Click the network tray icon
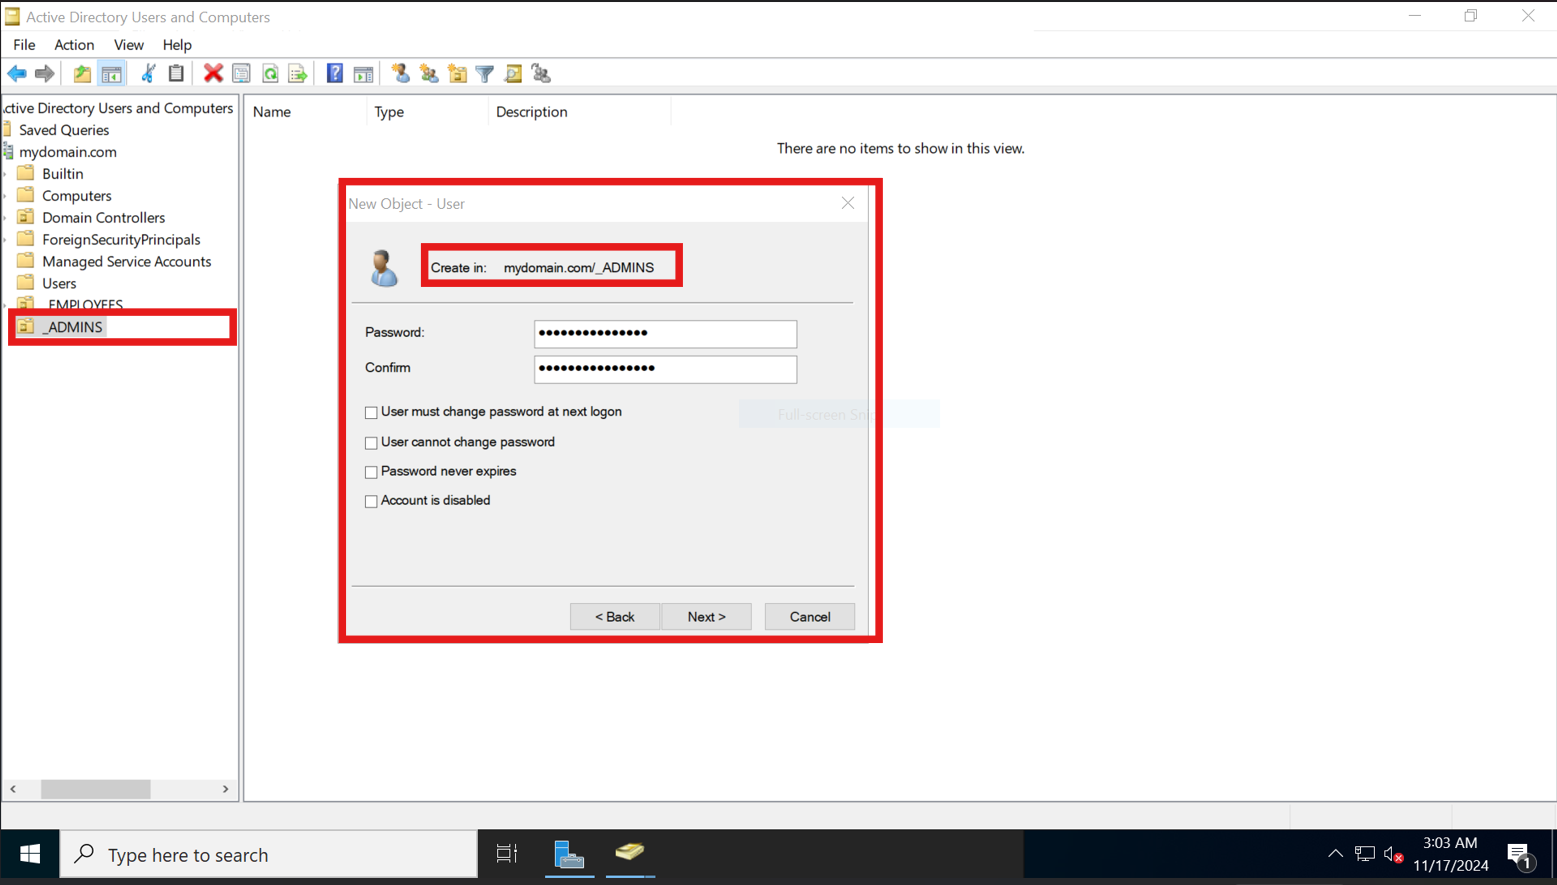Viewport: 1557px width, 885px height. click(1365, 854)
